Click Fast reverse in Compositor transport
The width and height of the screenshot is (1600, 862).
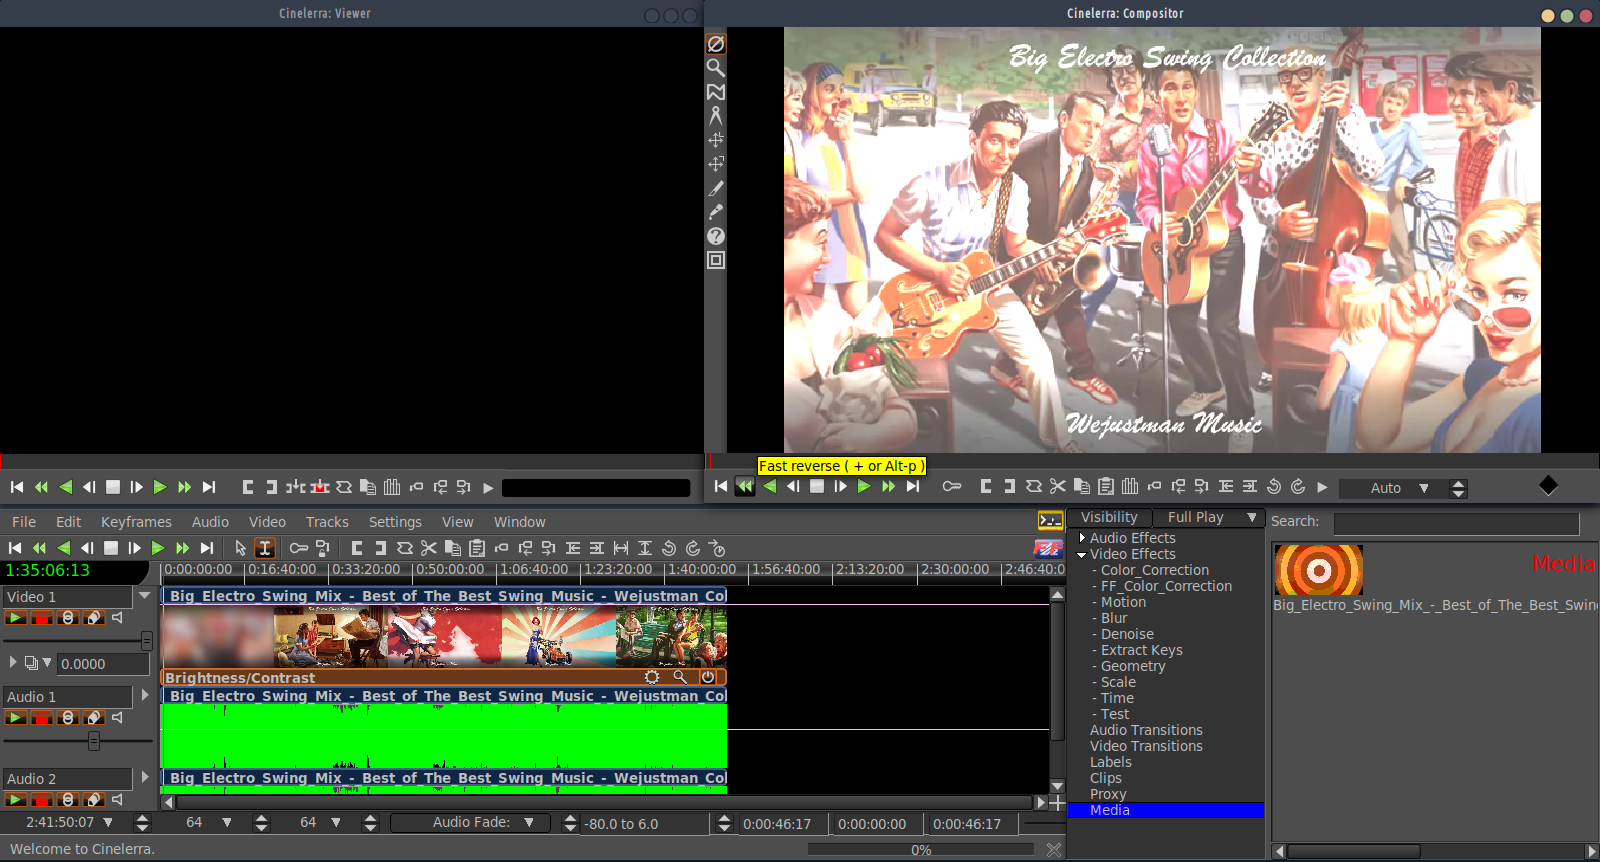coord(745,487)
